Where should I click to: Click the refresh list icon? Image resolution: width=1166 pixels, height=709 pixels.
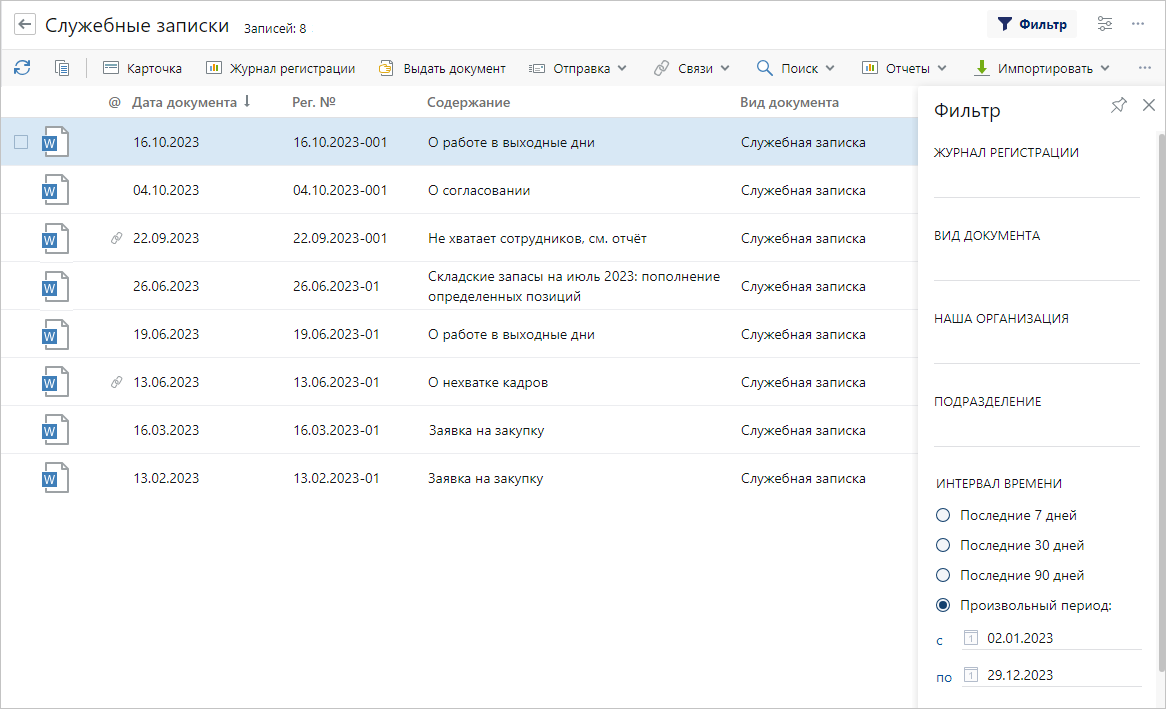(x=22, y=68)
